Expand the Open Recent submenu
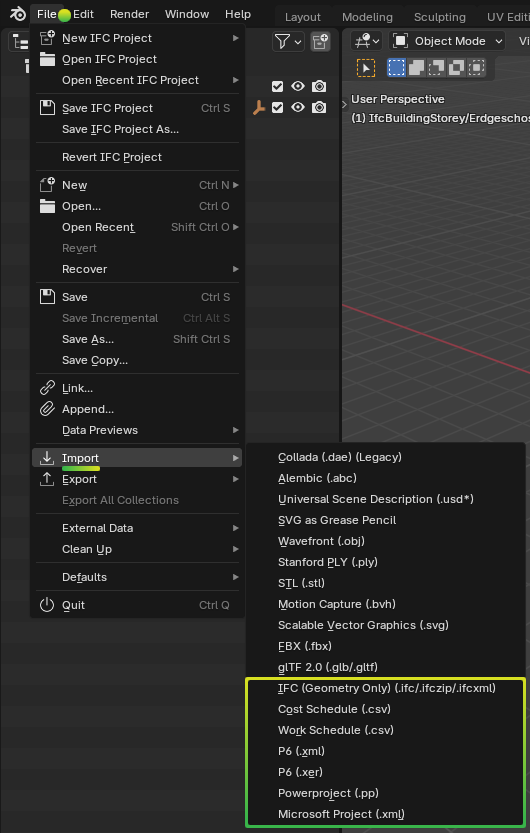 pos(138,227)
